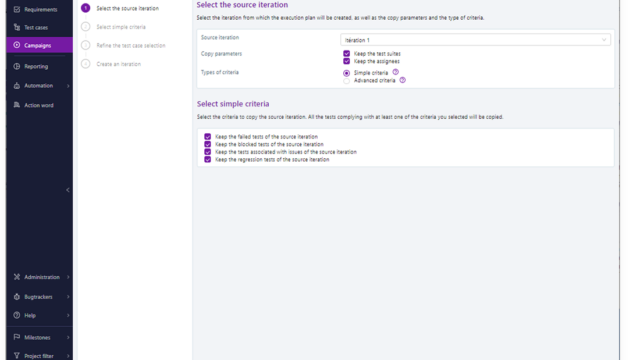
Task: Uncheck Keep the failed tests option
Action: (208, 137)
